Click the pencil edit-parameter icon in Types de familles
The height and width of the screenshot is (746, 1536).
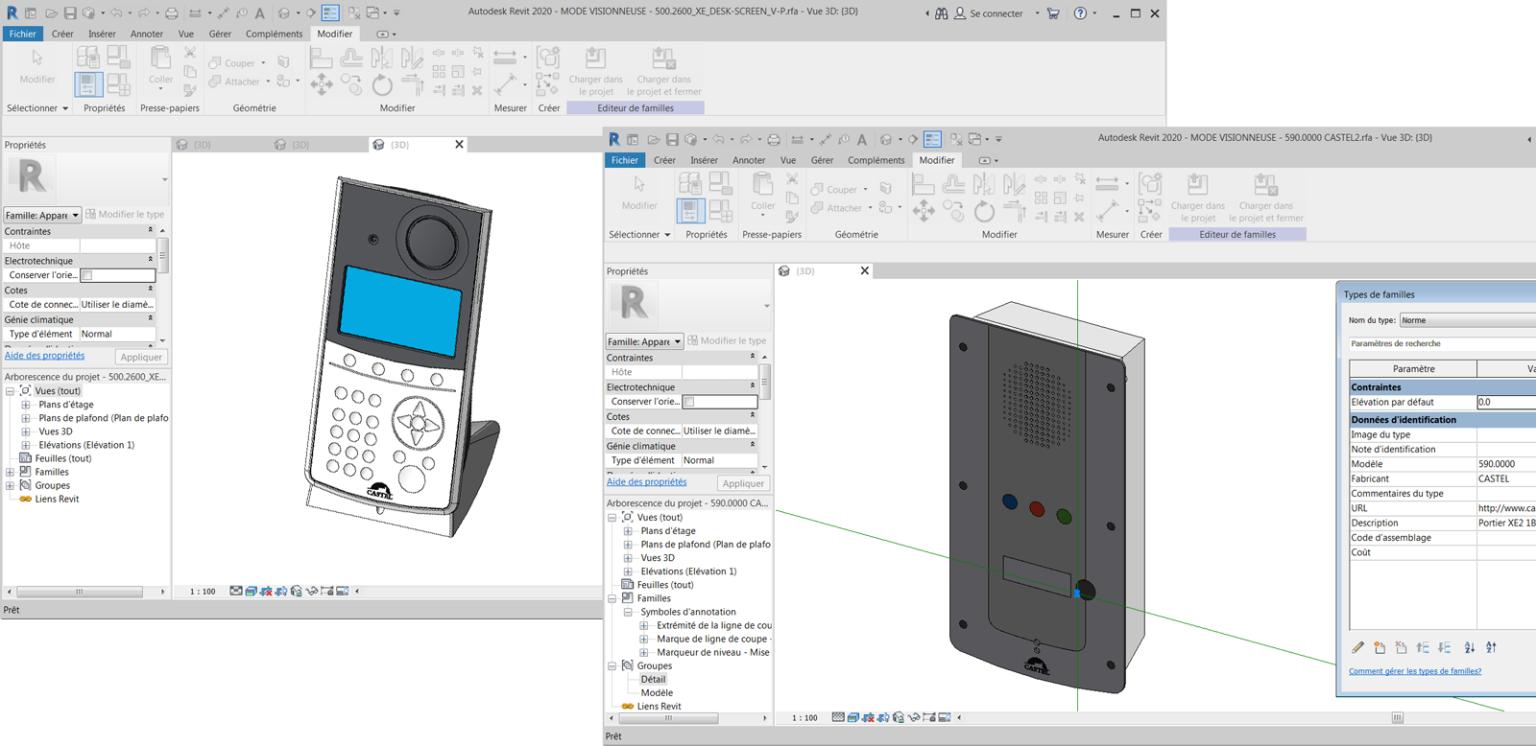(x=1357, y=648)
